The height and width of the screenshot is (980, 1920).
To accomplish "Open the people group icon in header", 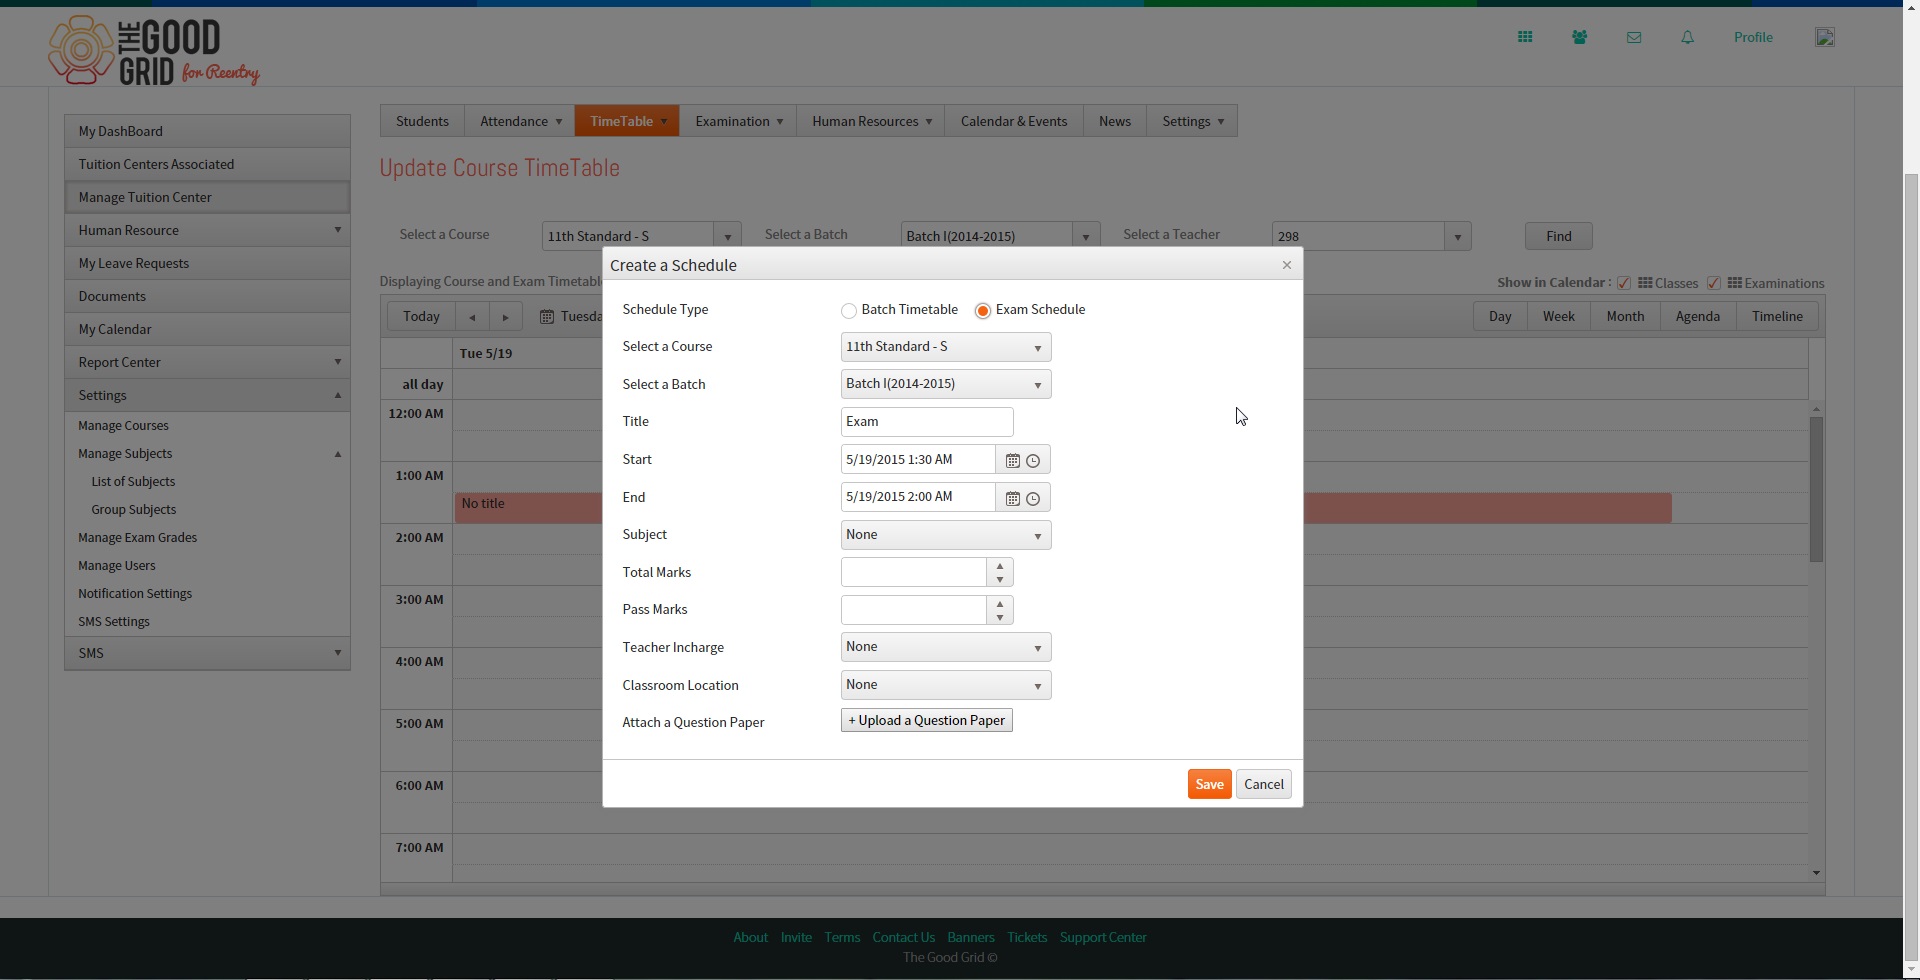I will point(1579,37).
